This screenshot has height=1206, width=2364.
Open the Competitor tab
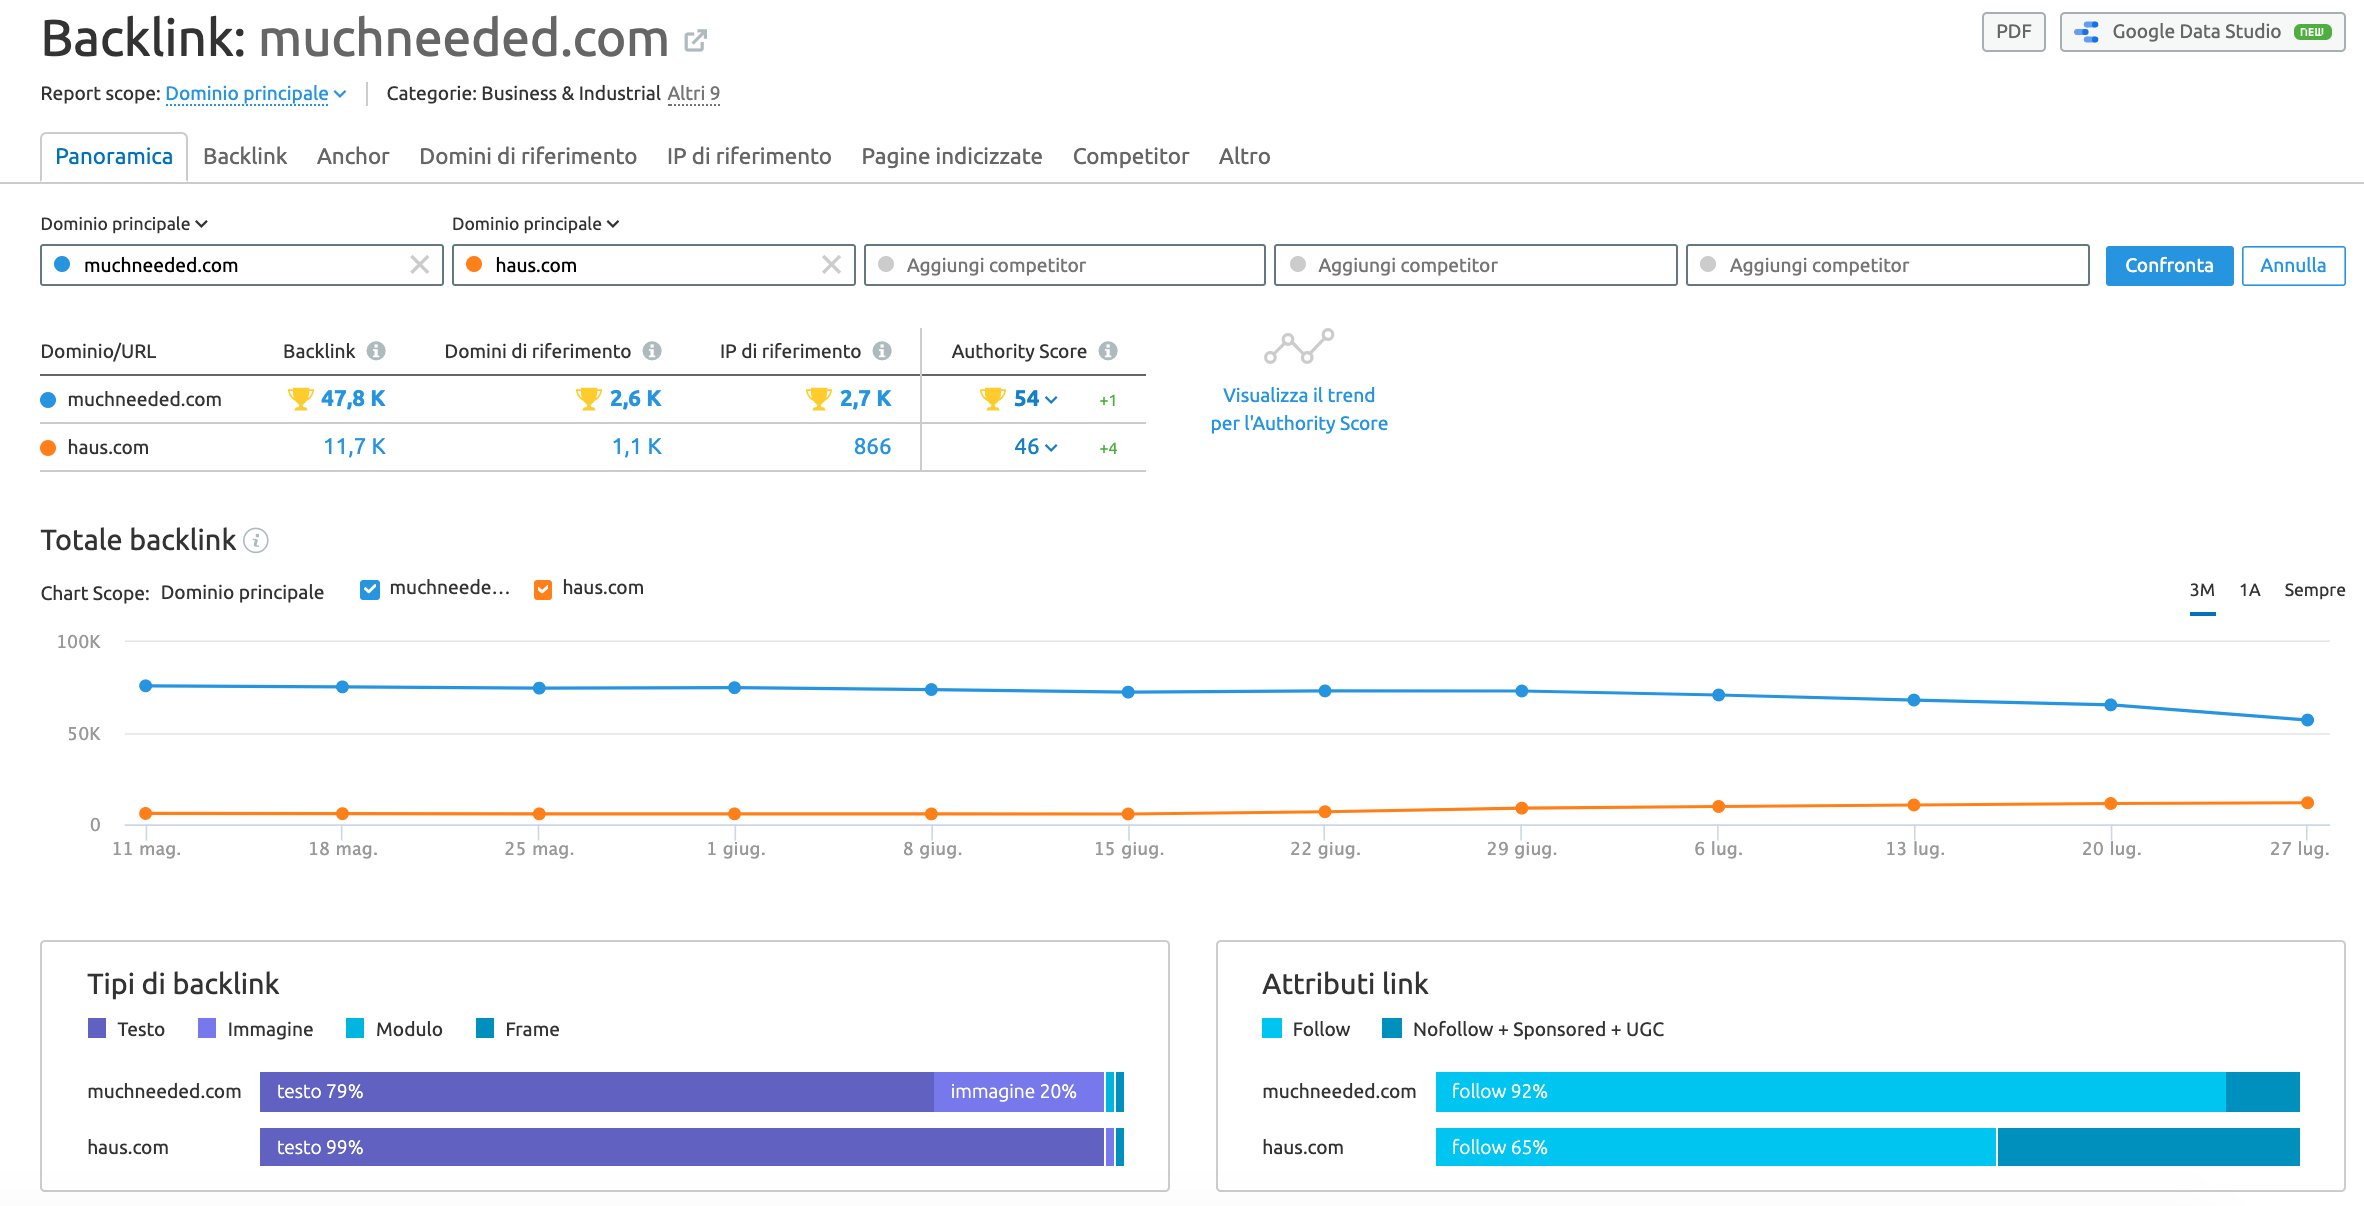[1131, 157]
